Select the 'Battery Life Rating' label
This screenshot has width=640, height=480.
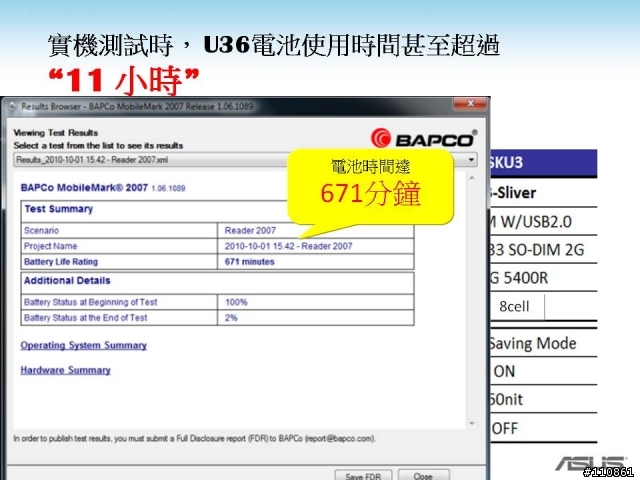61,262
